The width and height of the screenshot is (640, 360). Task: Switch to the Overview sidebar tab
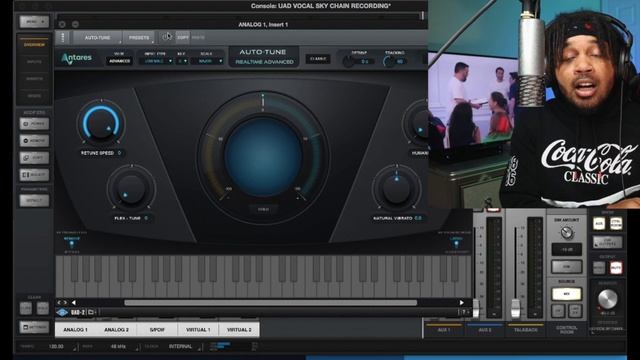(x=34, y=45)
